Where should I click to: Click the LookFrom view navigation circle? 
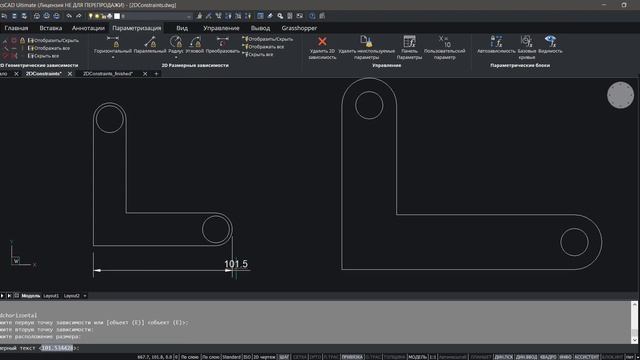pyautogui.click(x=620, y=95)
